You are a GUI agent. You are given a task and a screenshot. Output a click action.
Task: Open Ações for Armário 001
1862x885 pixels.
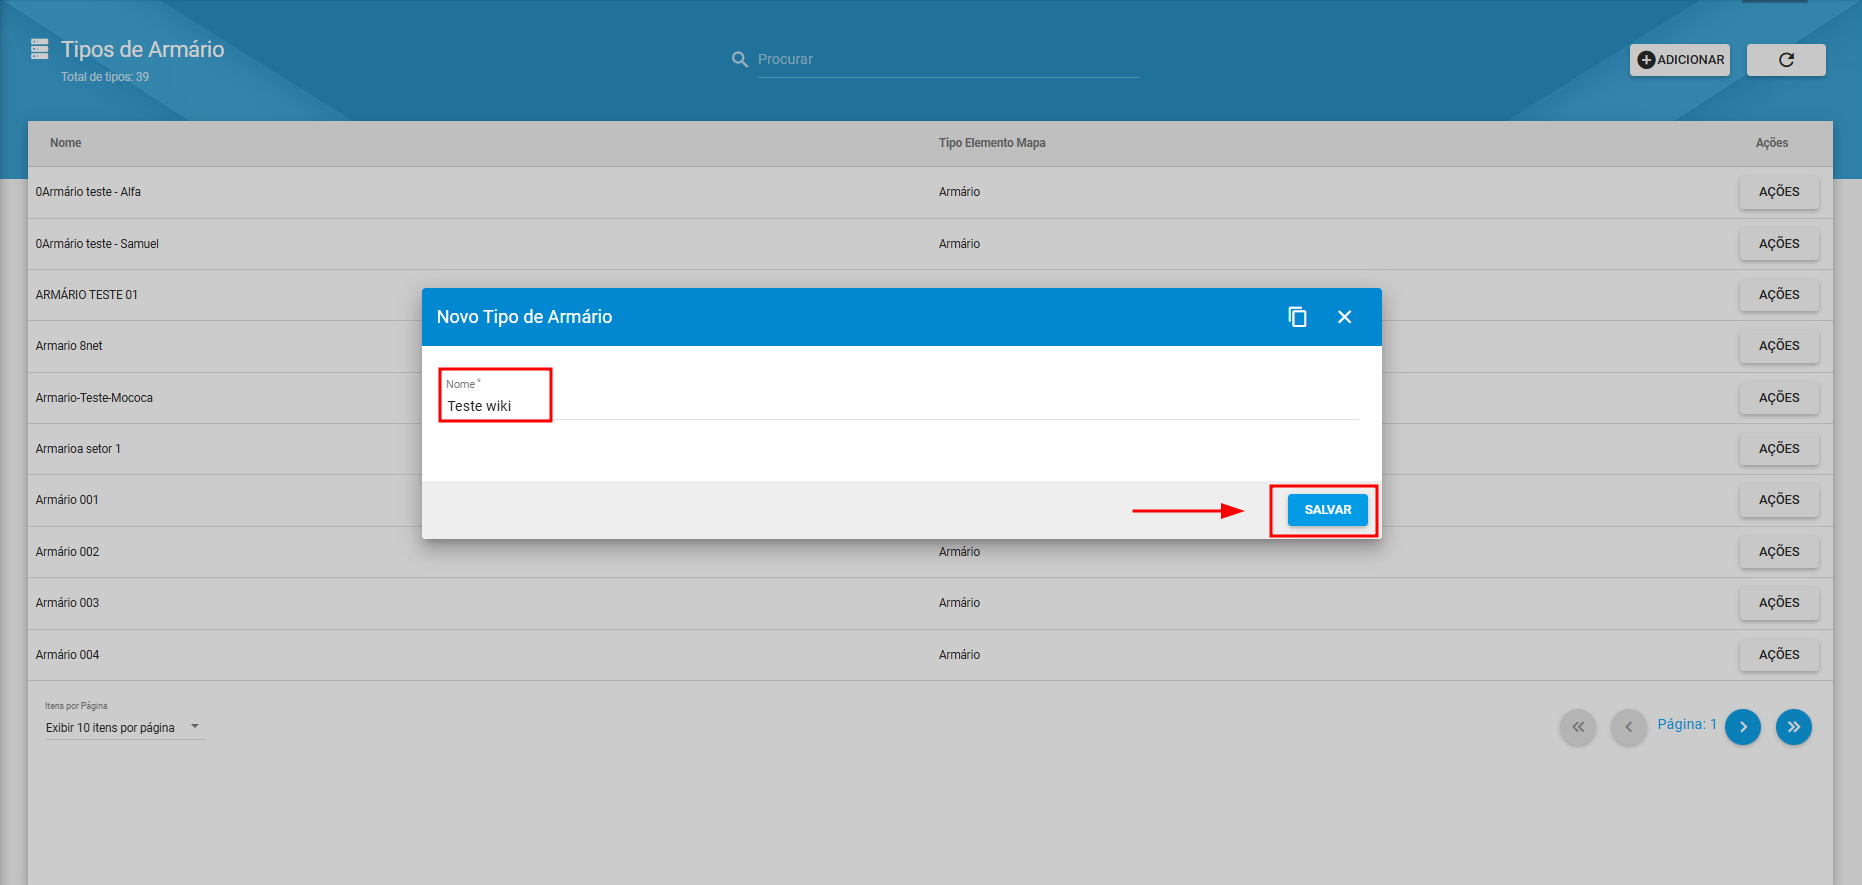(x=1779, y=500)
